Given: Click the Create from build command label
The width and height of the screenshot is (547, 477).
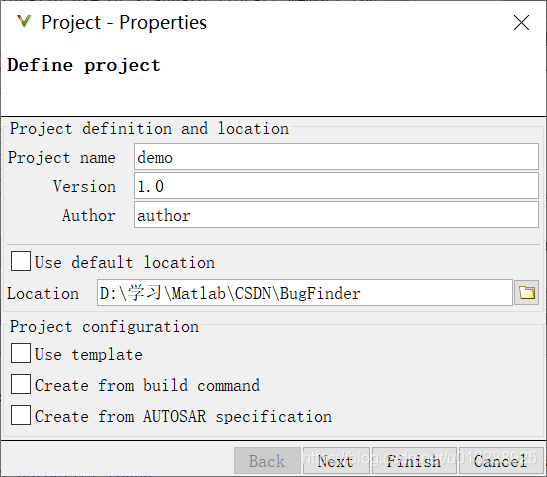Looking at the screenshot, I should click(147, 385).
